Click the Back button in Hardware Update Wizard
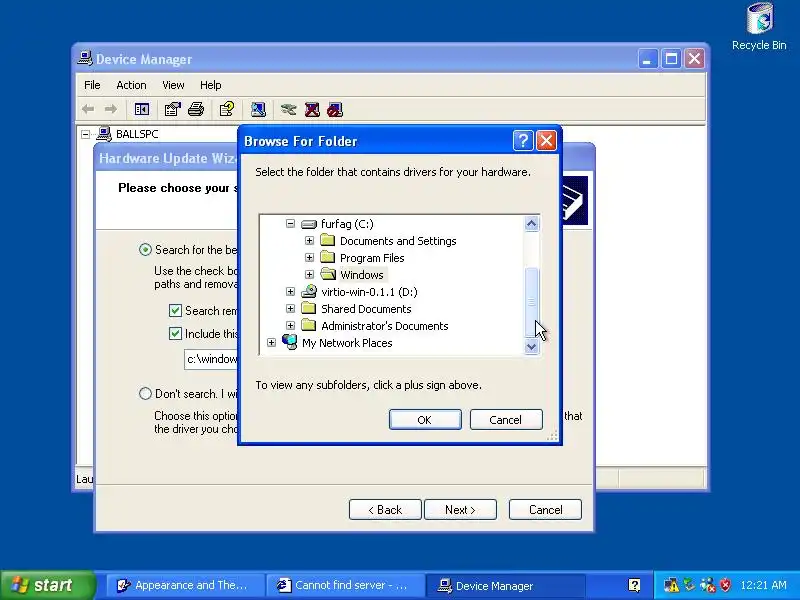 (385, 509)
